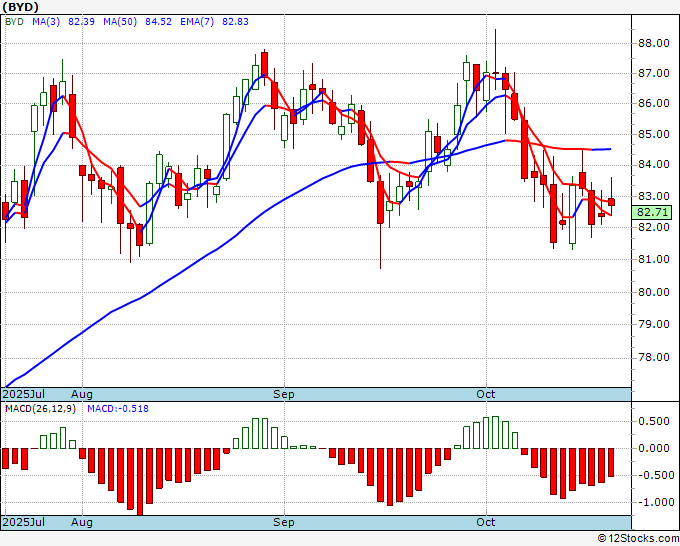Click the MACD(26,12,9) indicator label
680x546 pixels.
40,409
